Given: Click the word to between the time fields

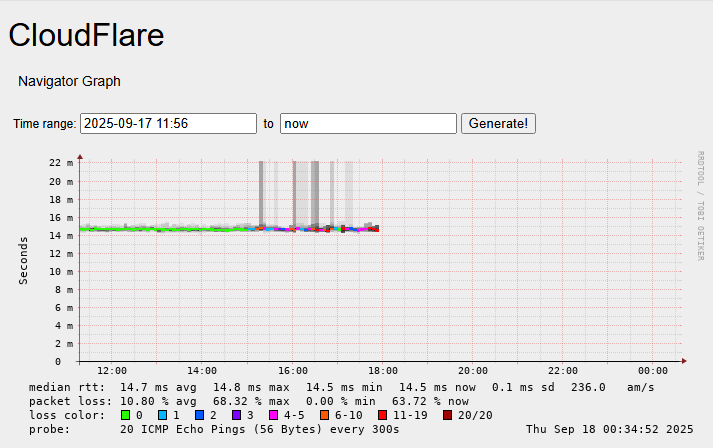Looking at the screenshot, I should (268, 124).
